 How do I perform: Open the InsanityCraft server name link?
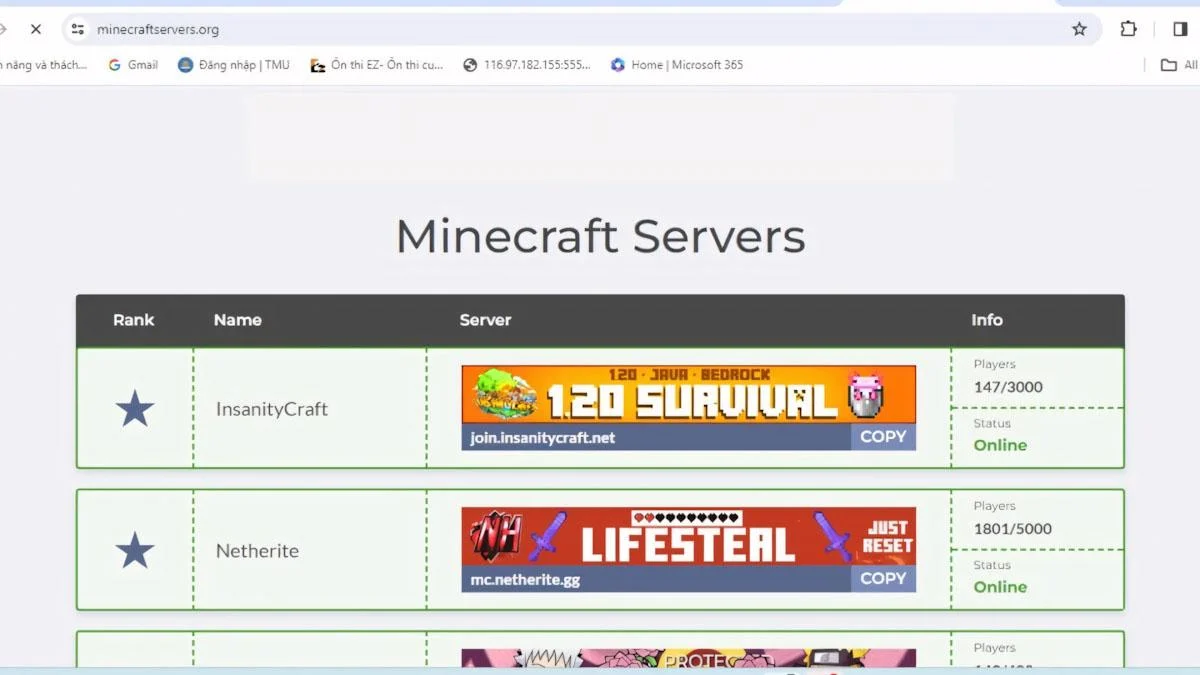(272, 409)
